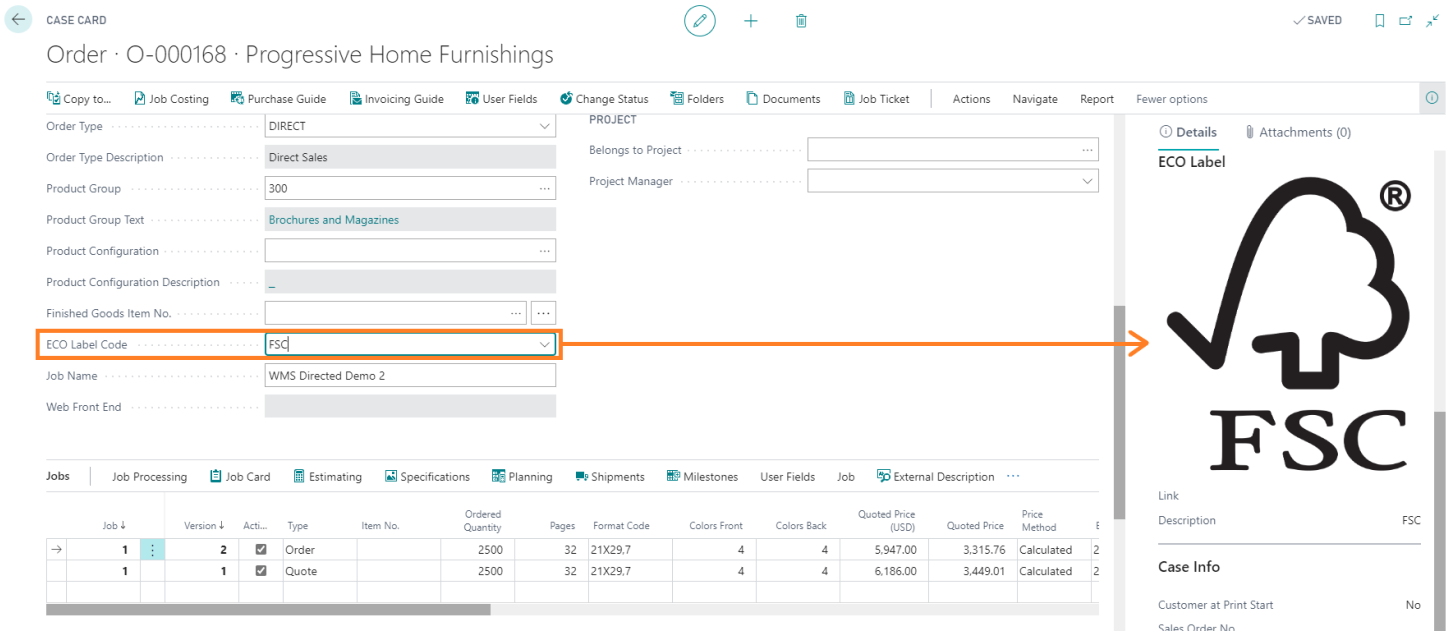The image size is (1449, 631).
Task: Open Specifications in the Jobs toolbar
Action: point(427,476)
